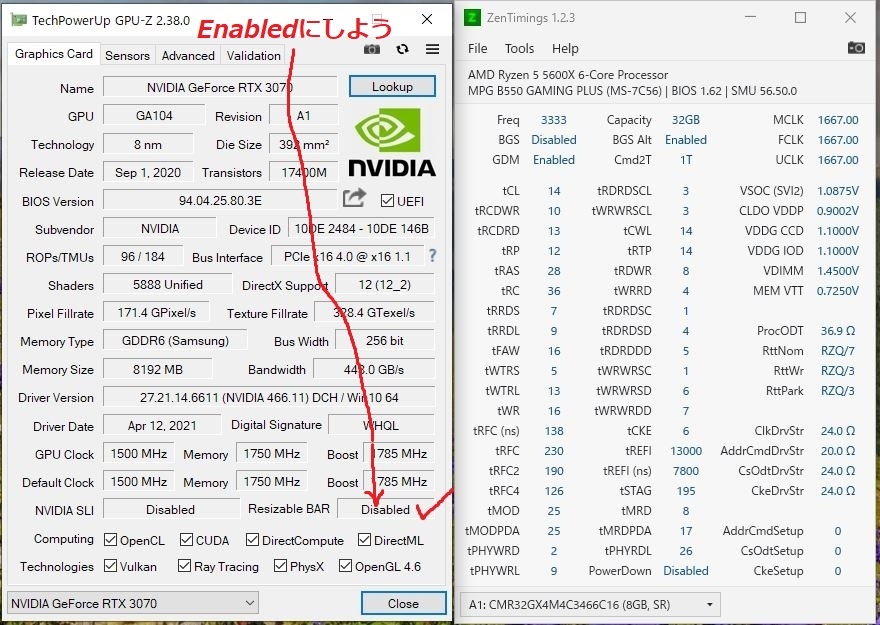Toggle the Ray Tracing checkbox
Screen dimensions: 880x625
point(184,566)
